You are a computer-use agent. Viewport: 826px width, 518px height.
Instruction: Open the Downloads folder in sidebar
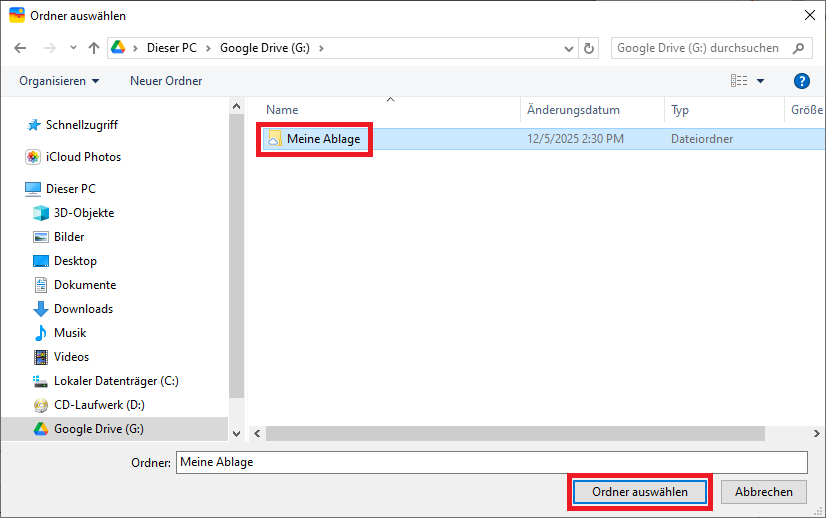83,309
